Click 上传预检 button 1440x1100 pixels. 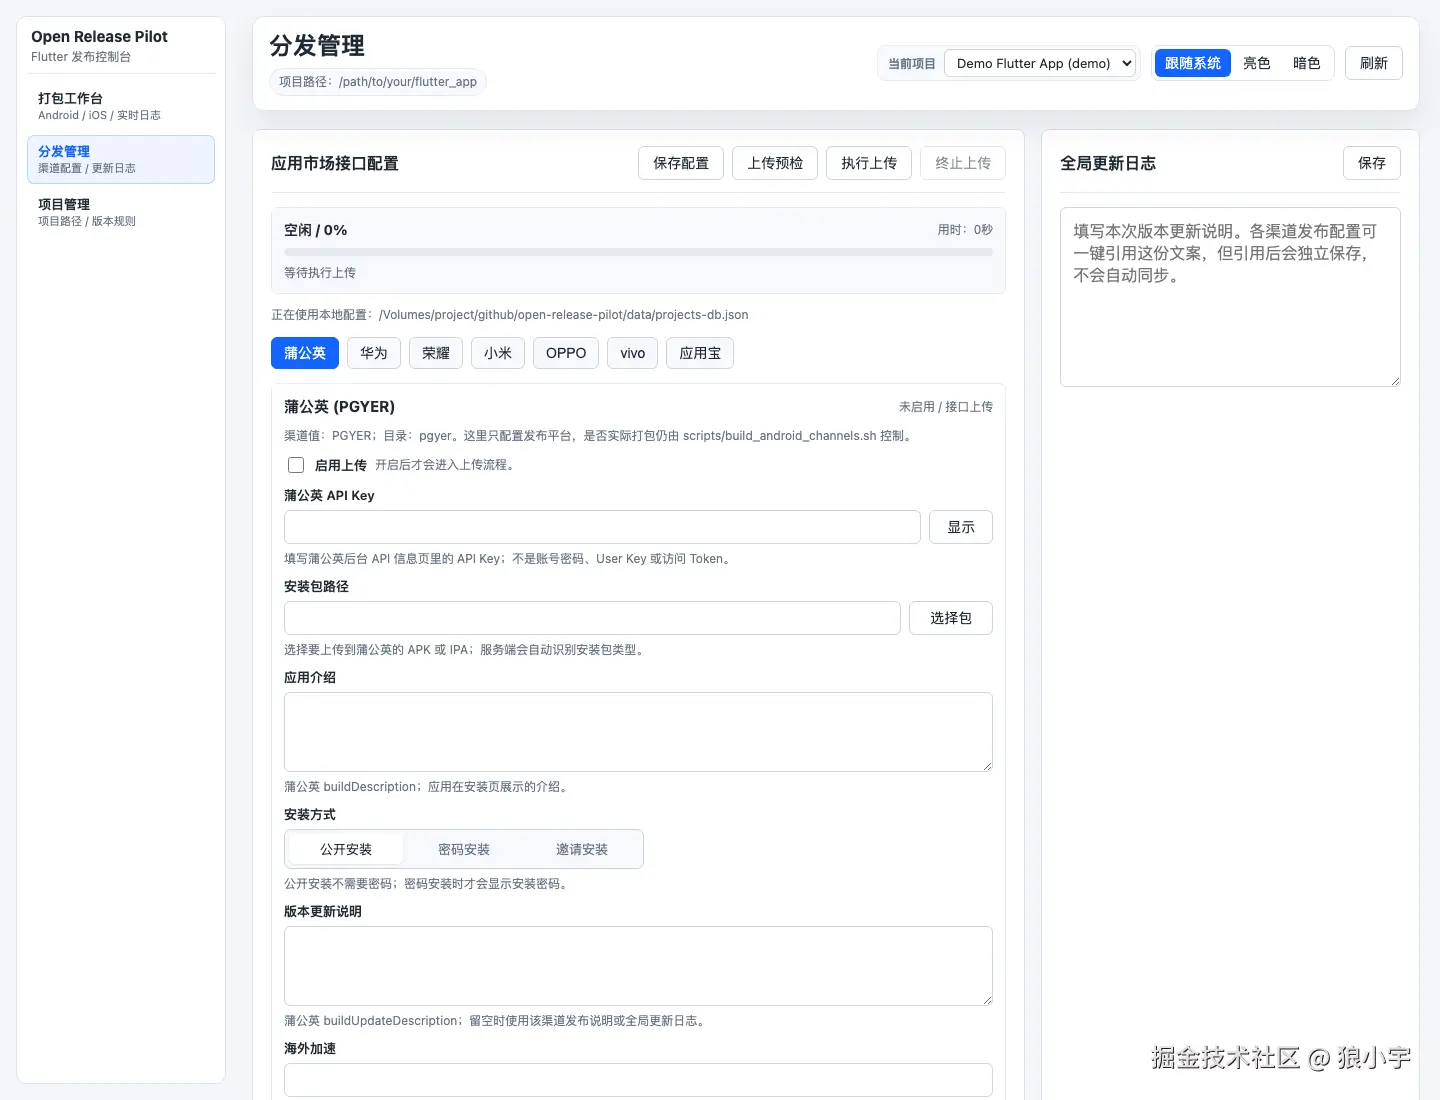tap(775, 163)
